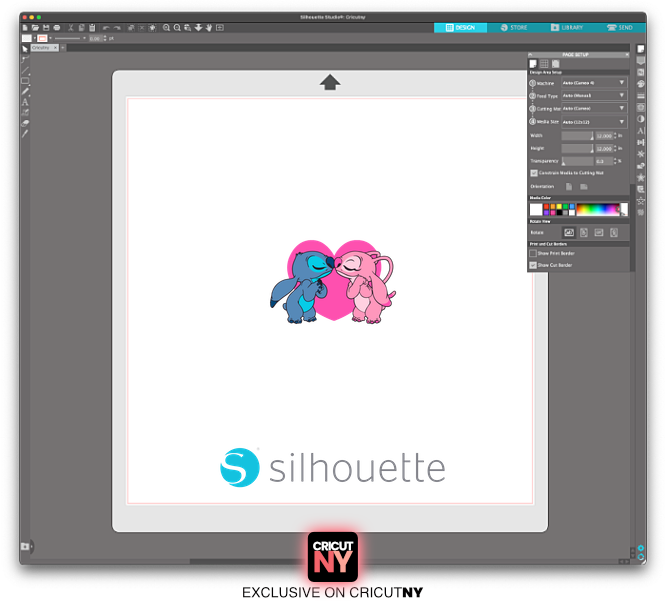The width and height of the screenshot is (665, 604).
Task: Close the Page Setup panel
Action: click(x=627, y=55)
